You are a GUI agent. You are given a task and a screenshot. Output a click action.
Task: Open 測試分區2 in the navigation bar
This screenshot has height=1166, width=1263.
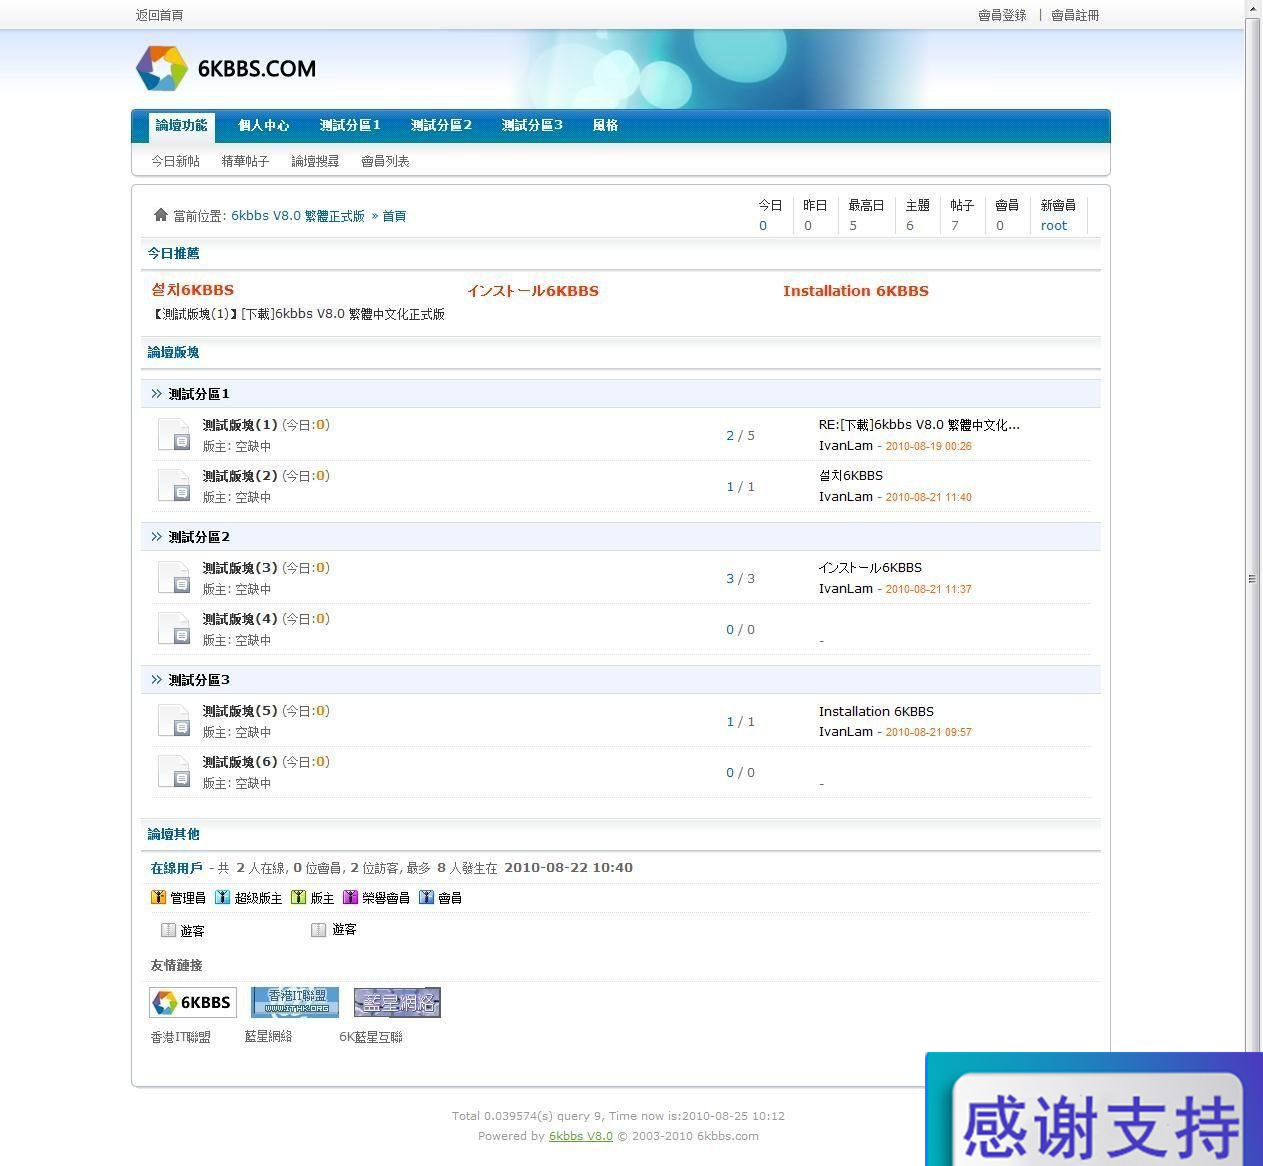[441, 126]
